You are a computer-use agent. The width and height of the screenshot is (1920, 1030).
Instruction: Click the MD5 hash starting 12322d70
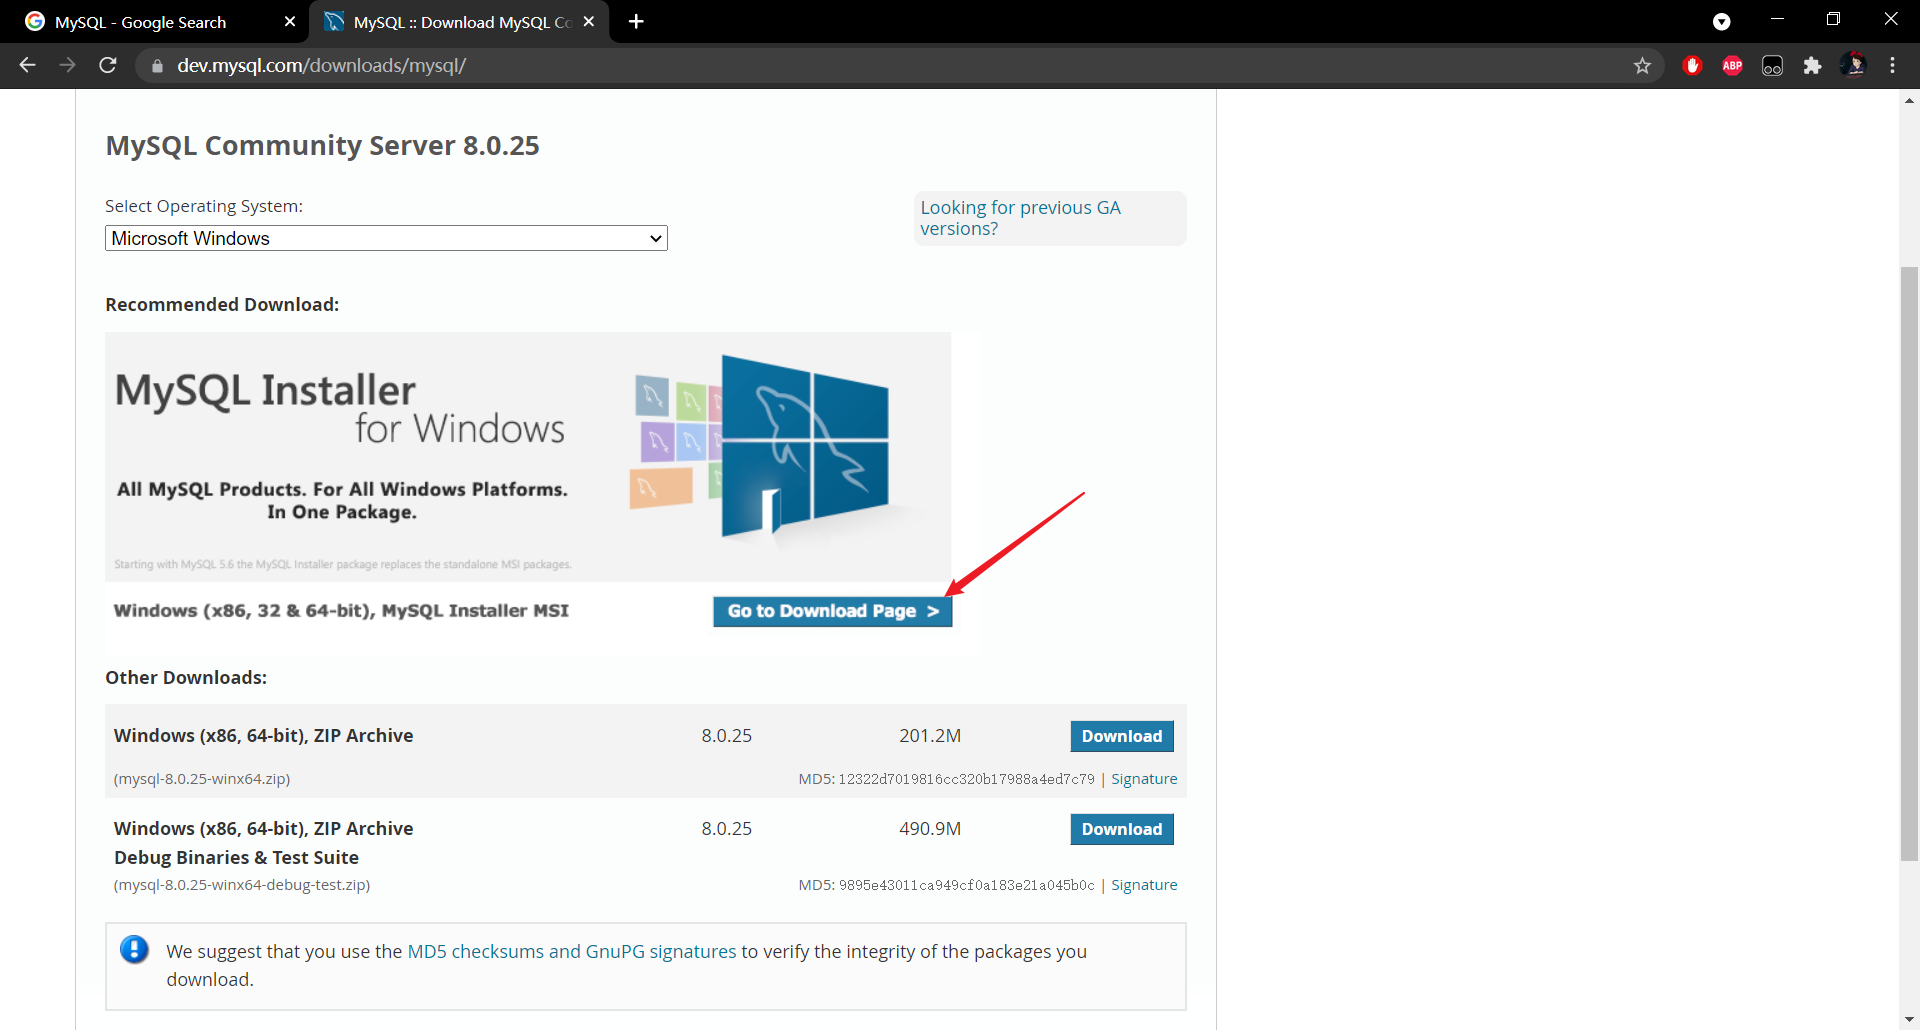point(966,779)
